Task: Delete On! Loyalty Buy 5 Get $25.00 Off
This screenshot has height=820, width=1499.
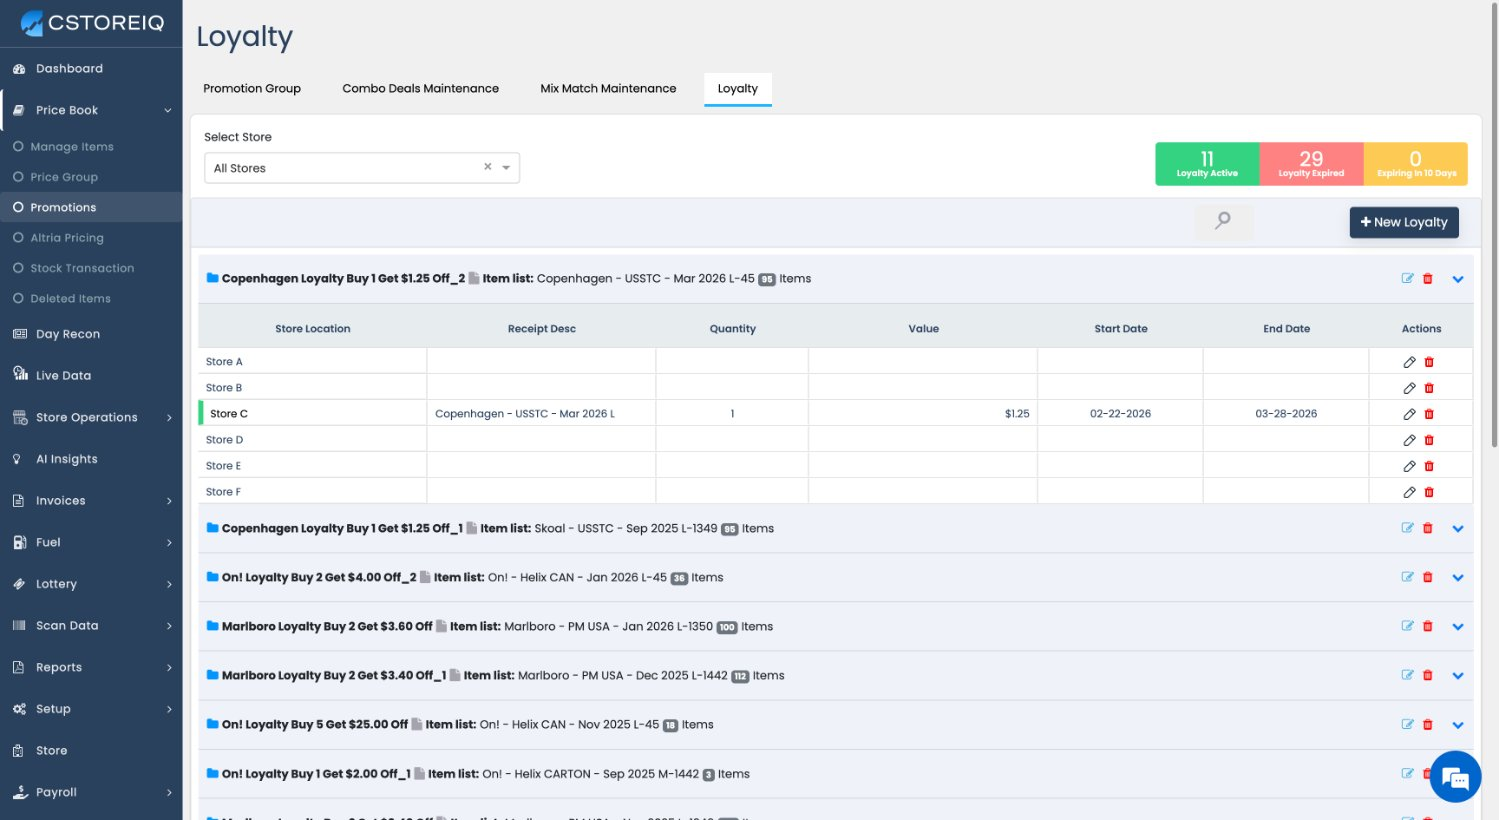Action: pyautogui.click(x=1428, y=725)
